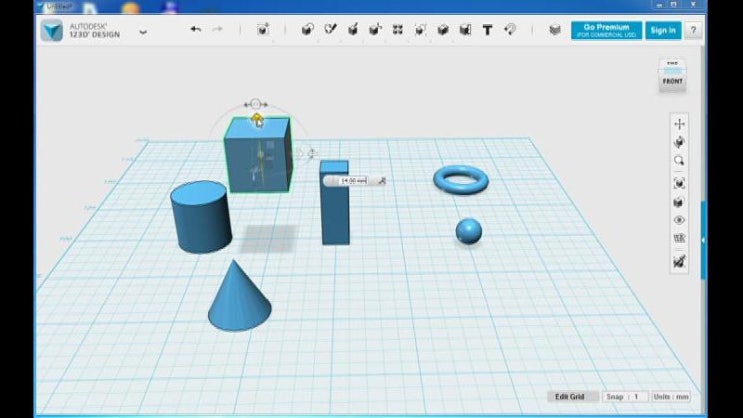Open the Primitives tool menu
This screenshot has height=418, width=743.
click(307, 30)
